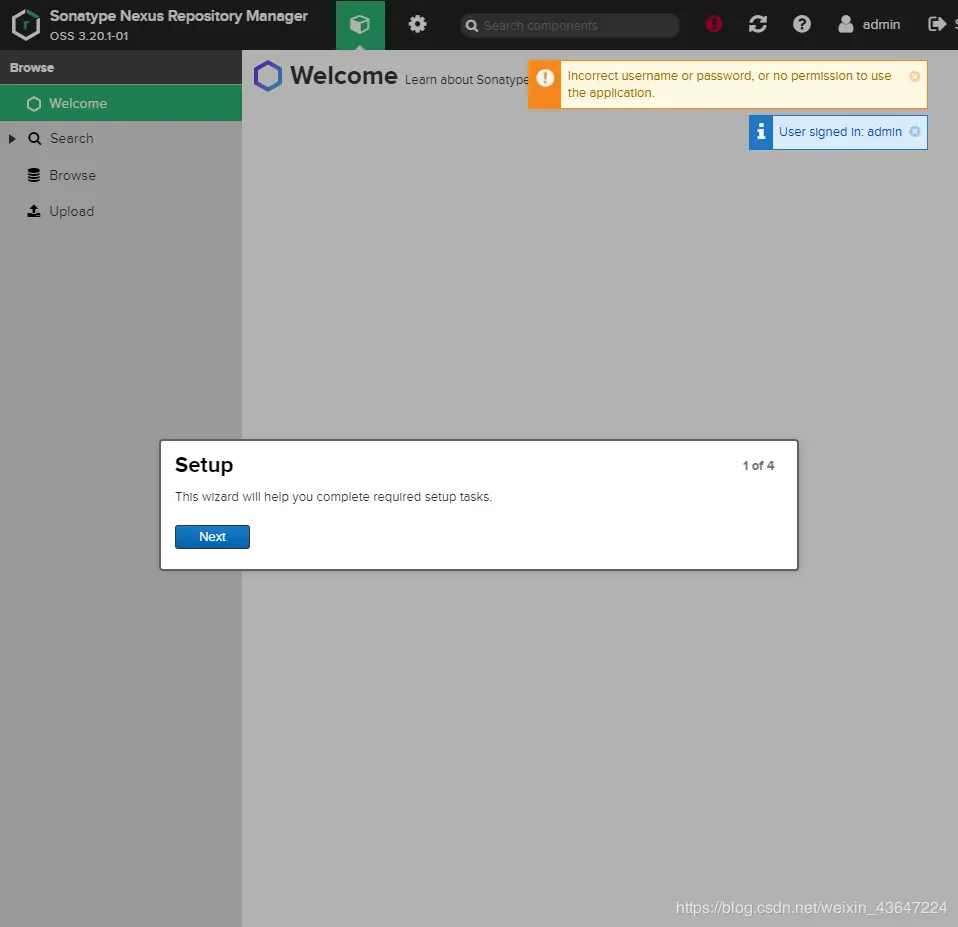The width and height of the screenshot is (958, 927).
Task: Click the Welcome hexagon page icon
Action: coord(268,76)
